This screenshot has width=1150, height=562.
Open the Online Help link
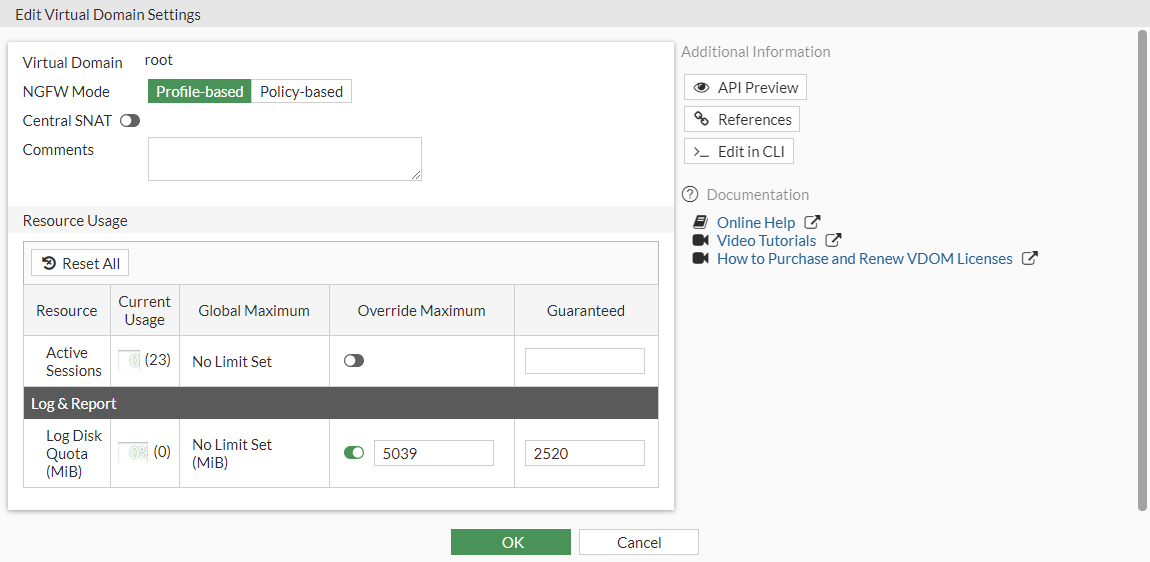tap(756, 223)
